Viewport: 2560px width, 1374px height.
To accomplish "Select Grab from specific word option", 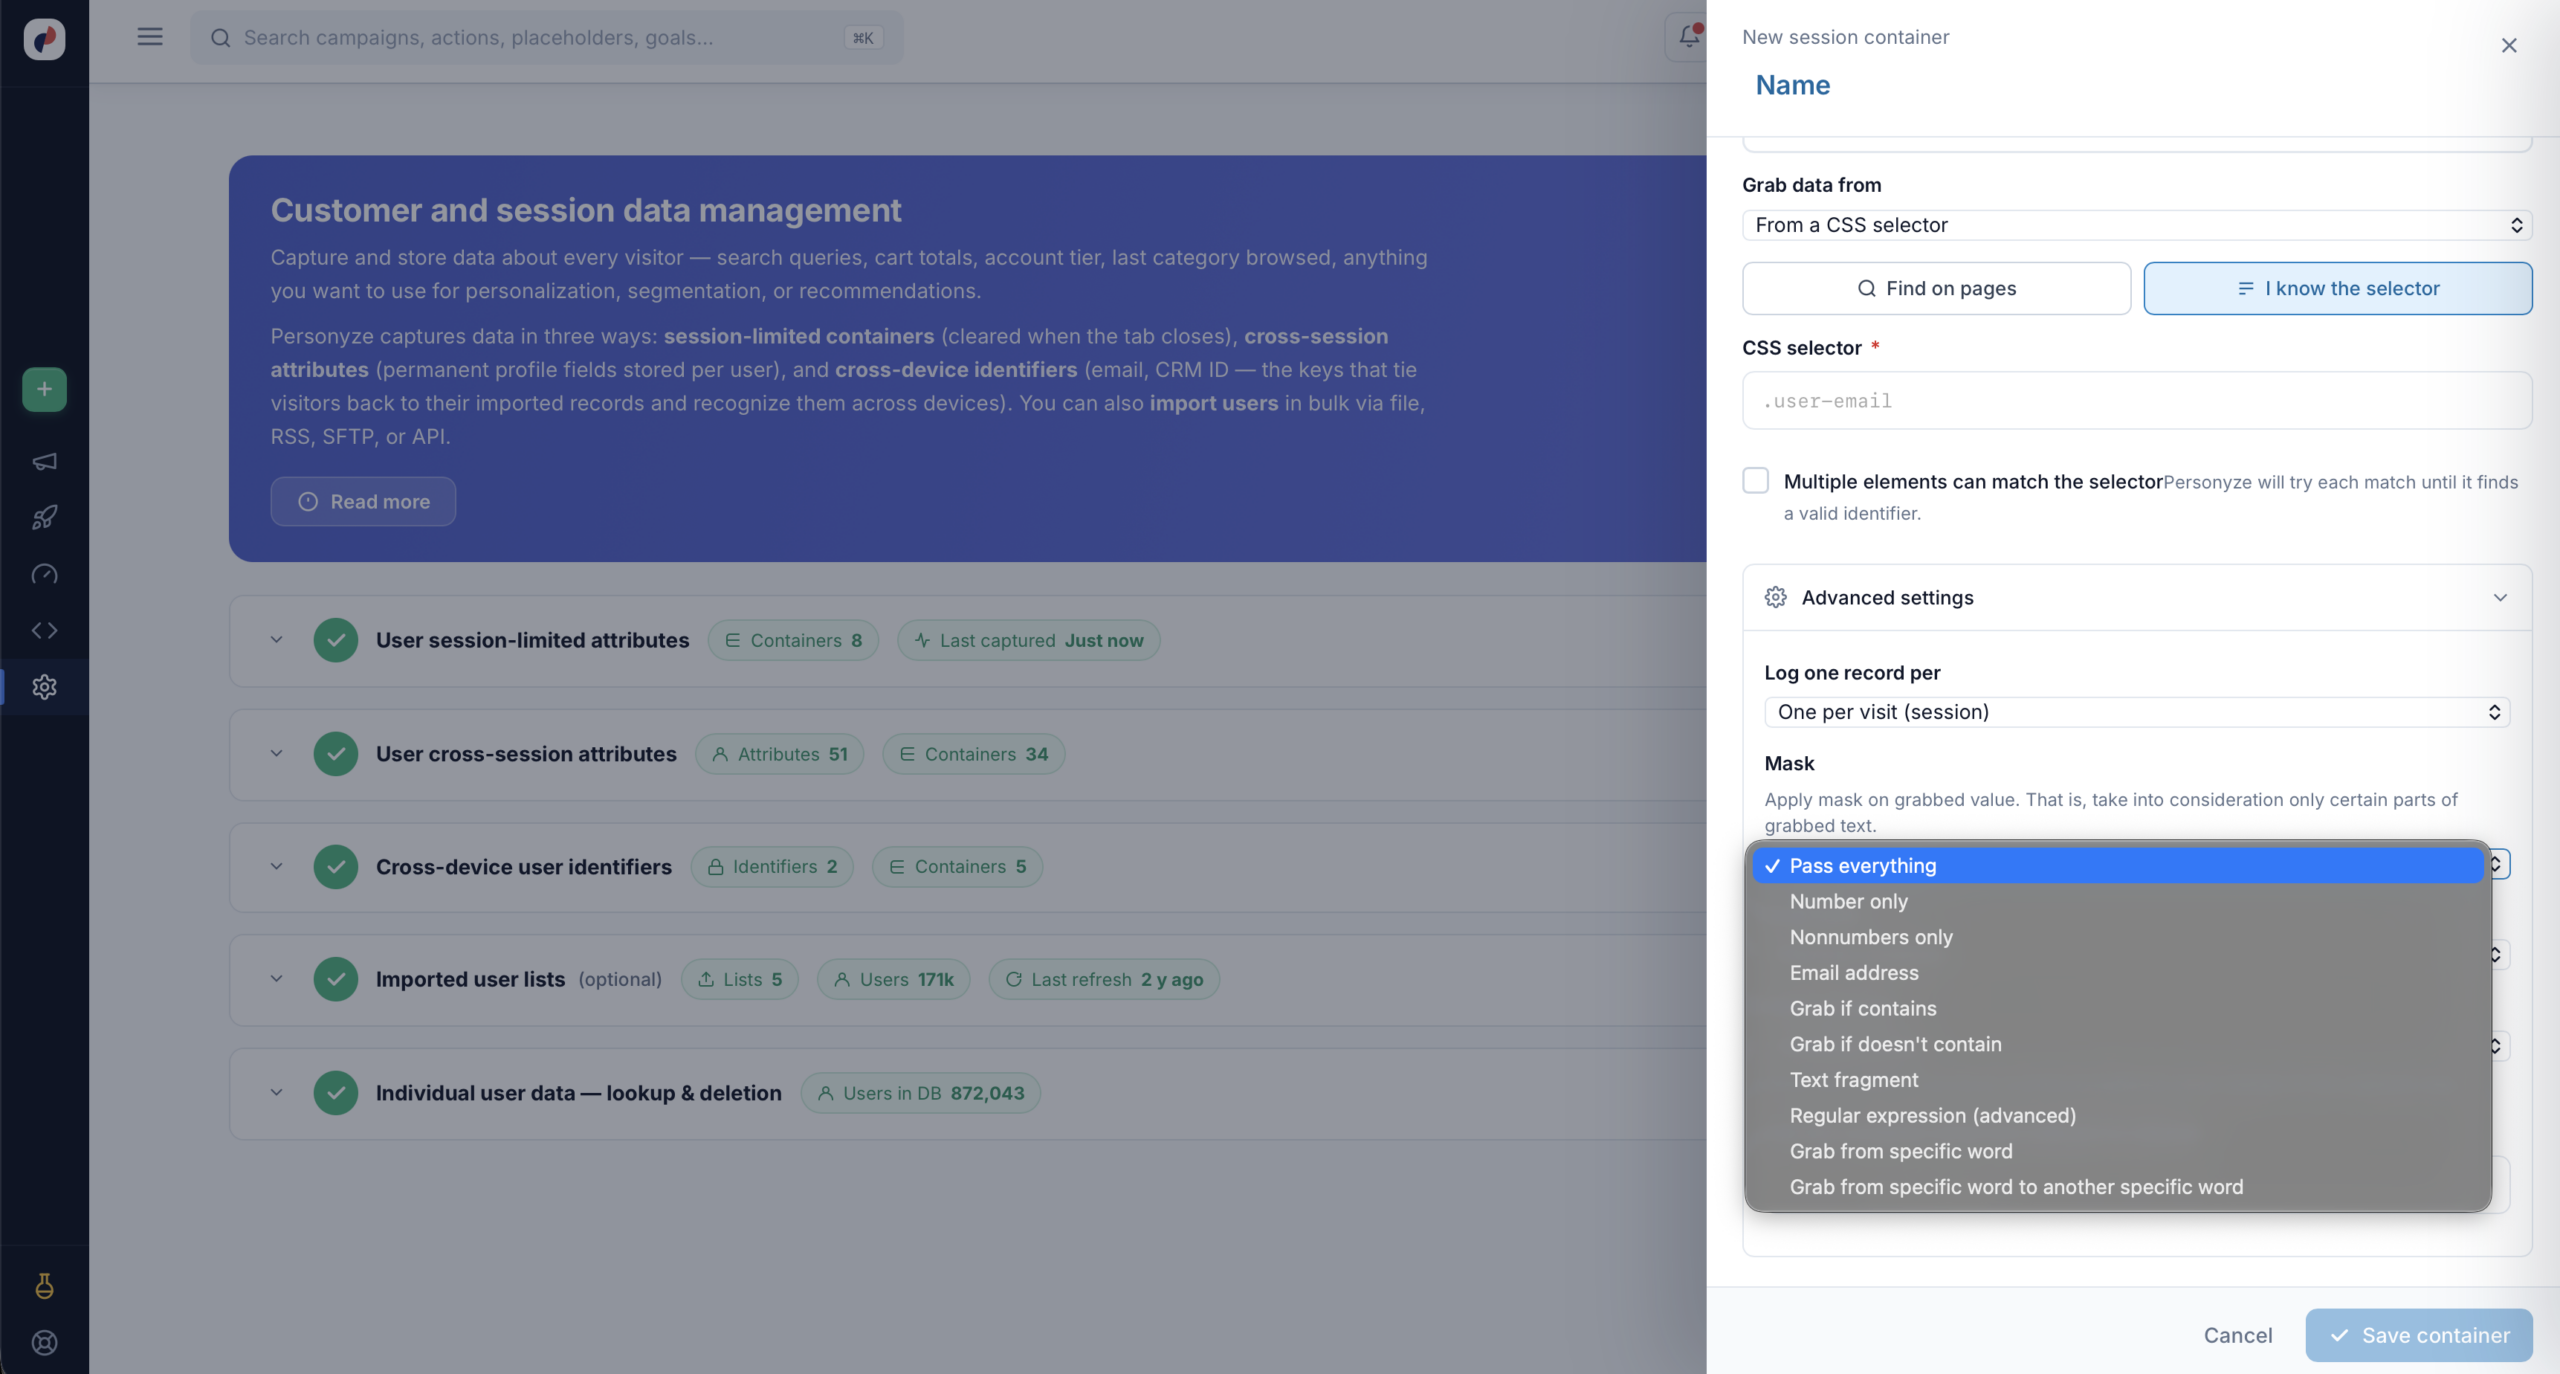I will tap(2117, 1151).
